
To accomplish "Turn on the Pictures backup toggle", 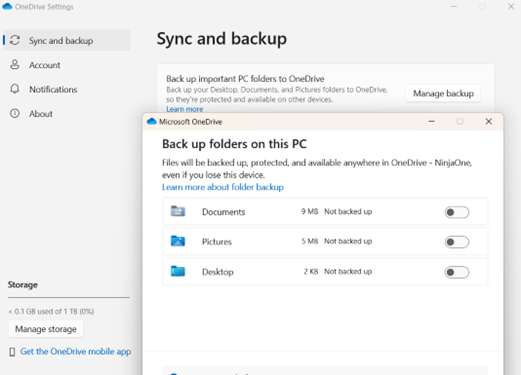I will 457,242.
